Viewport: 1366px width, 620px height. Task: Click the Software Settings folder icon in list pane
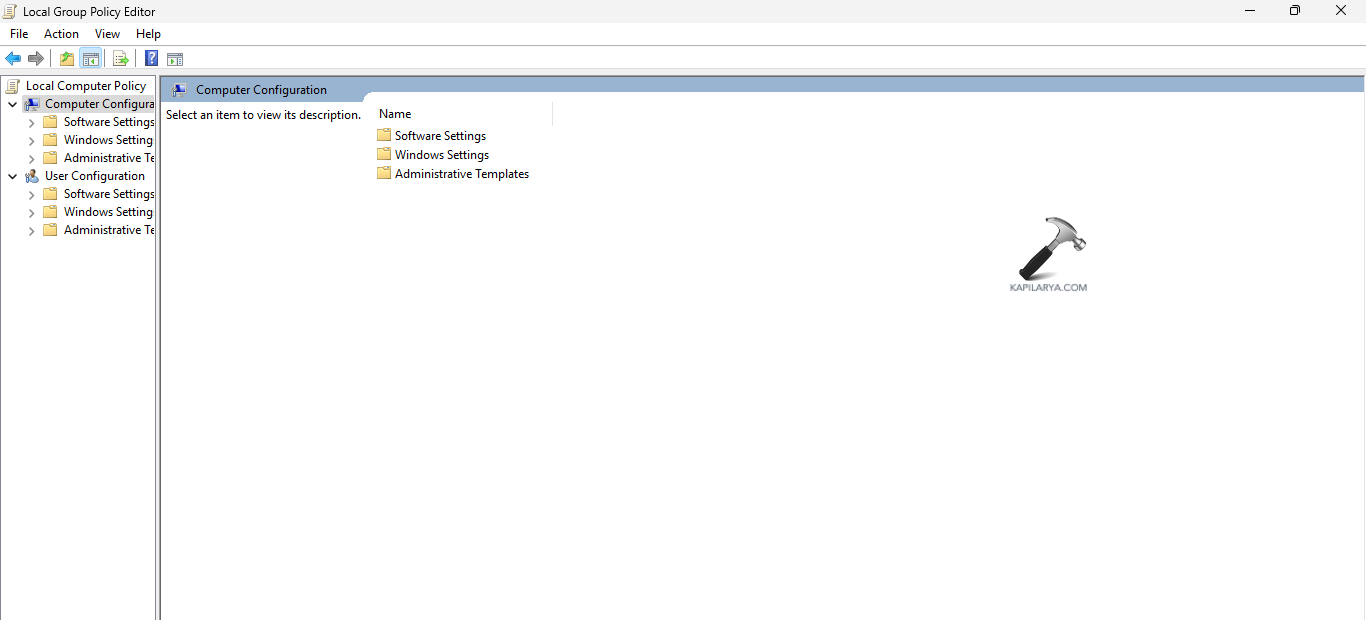coord(384,135)
